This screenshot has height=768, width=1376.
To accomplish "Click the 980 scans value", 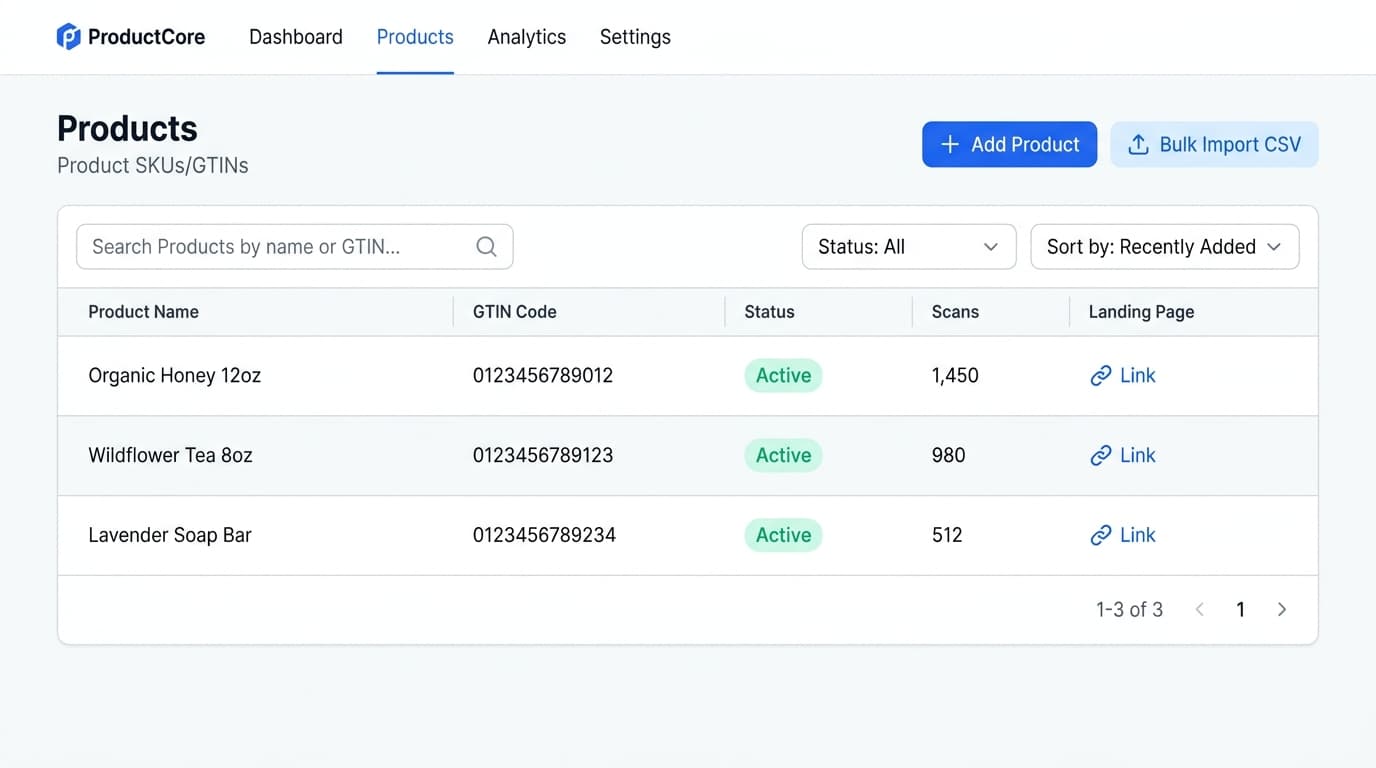I will 949,455.
